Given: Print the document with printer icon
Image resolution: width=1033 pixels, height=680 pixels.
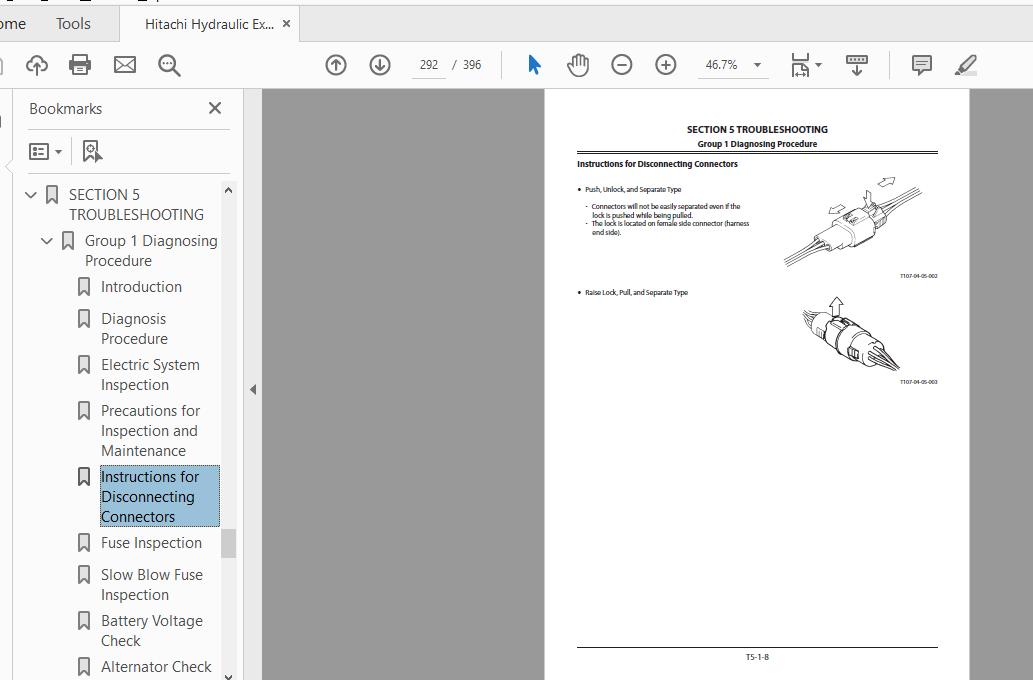Looking at the screenshot, I should (x=80, y=65).
